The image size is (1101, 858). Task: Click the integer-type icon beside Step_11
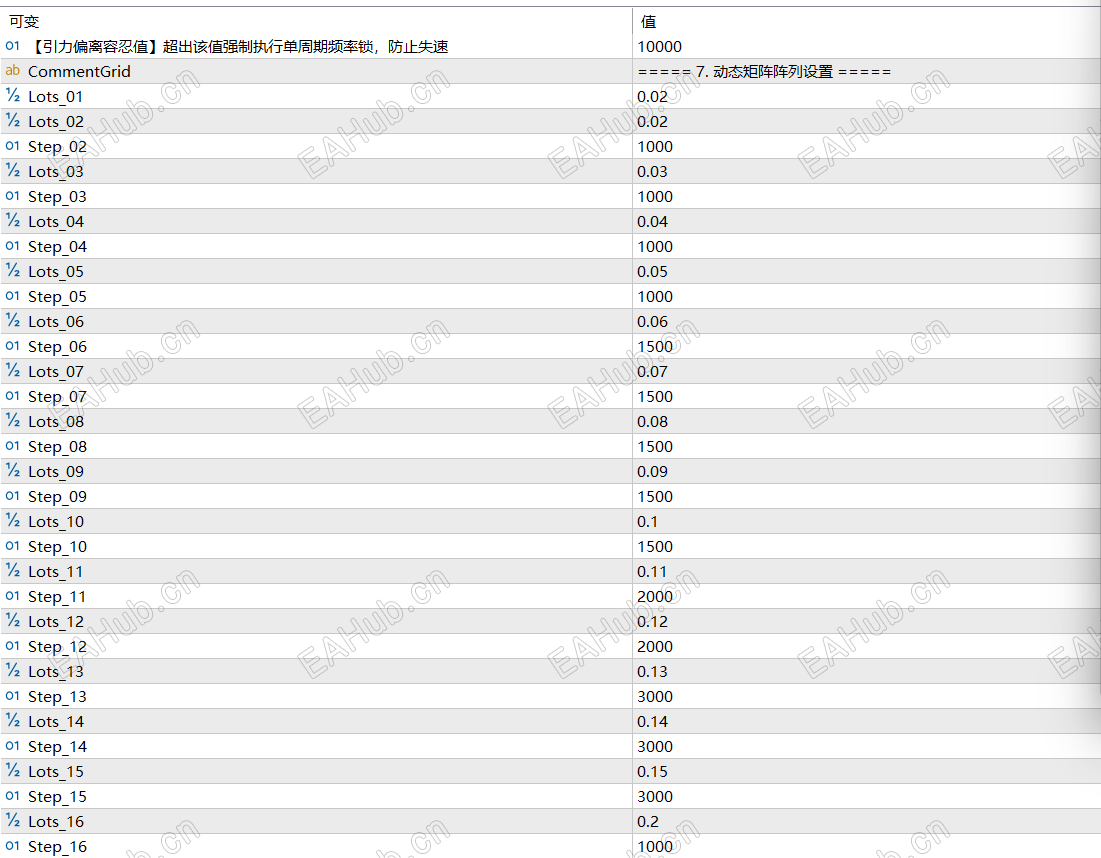13,595
